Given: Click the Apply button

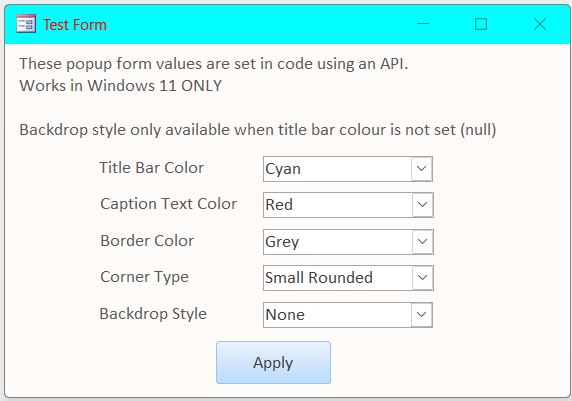Looking at the screenshot, I should point(273,362).
